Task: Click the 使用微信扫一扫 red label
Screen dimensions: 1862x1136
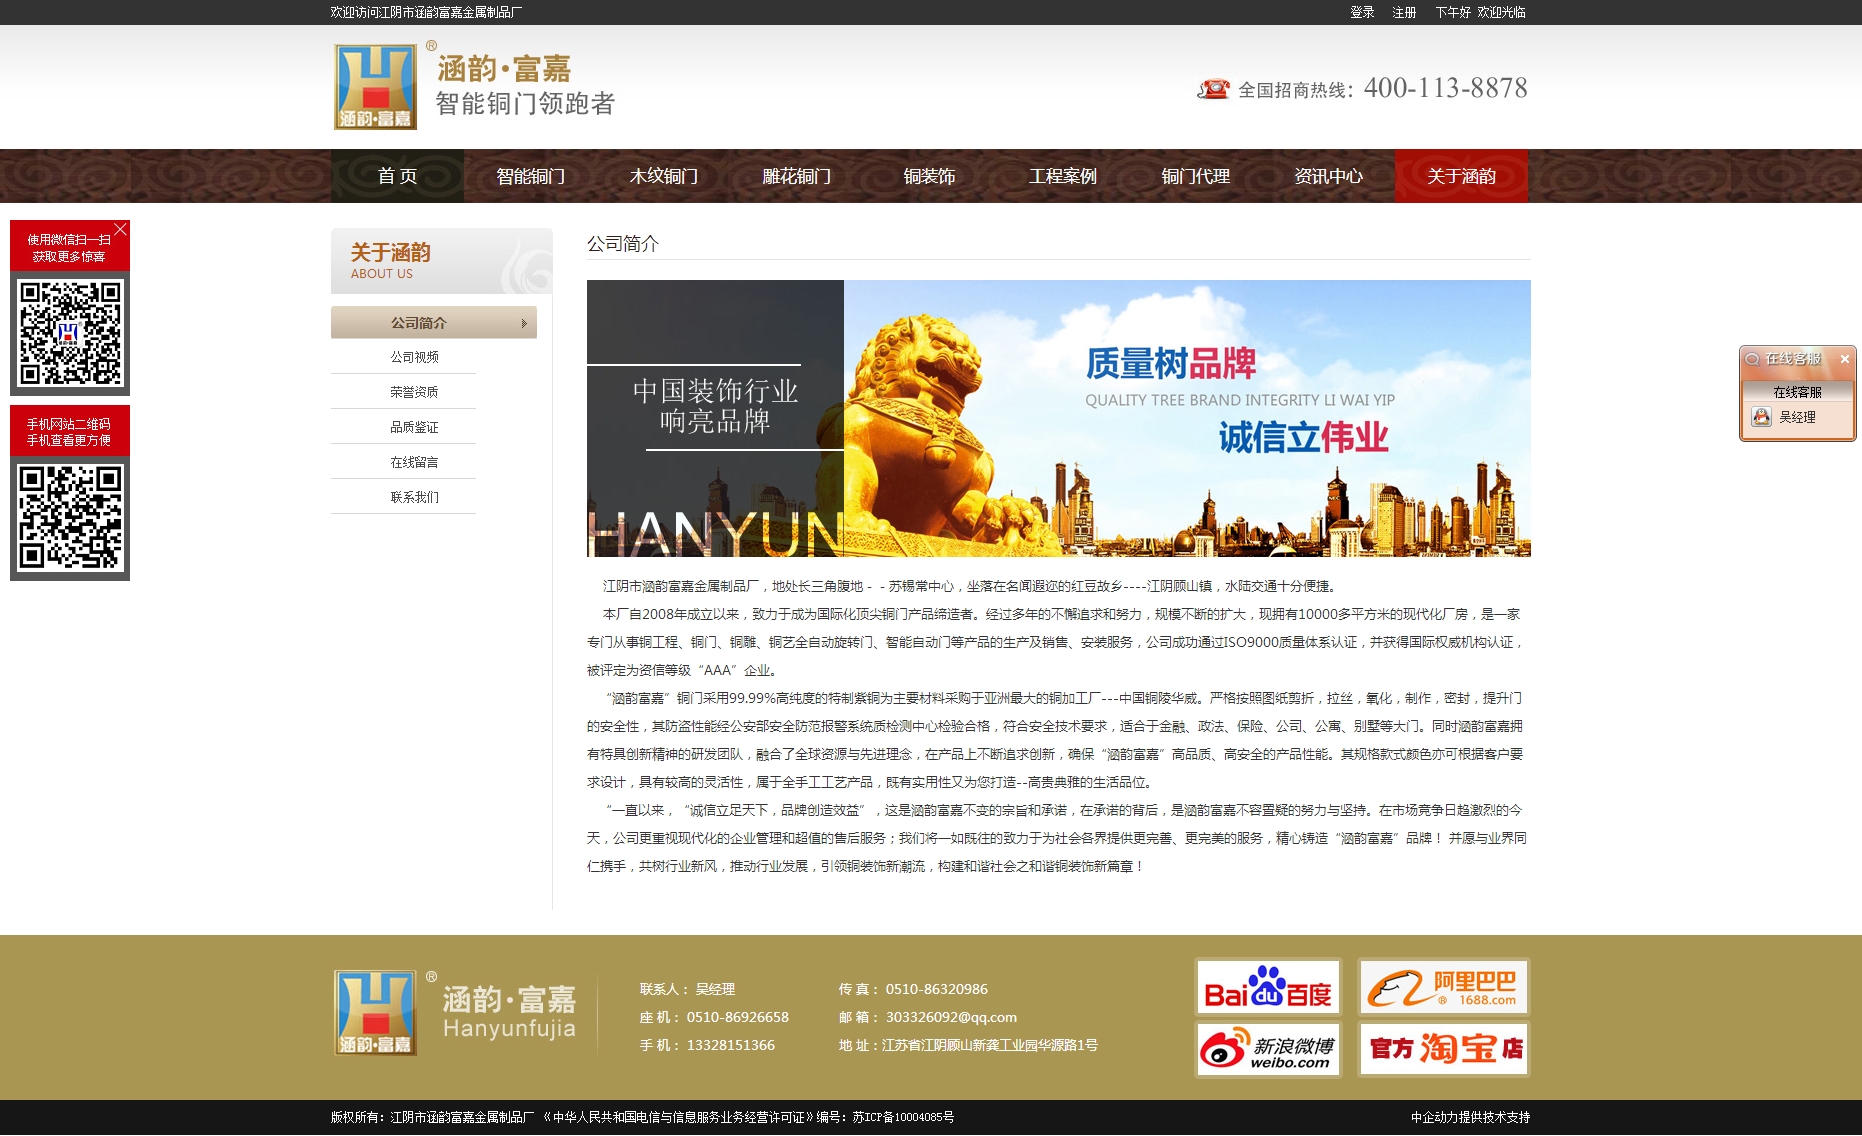Action: point(69,248)
